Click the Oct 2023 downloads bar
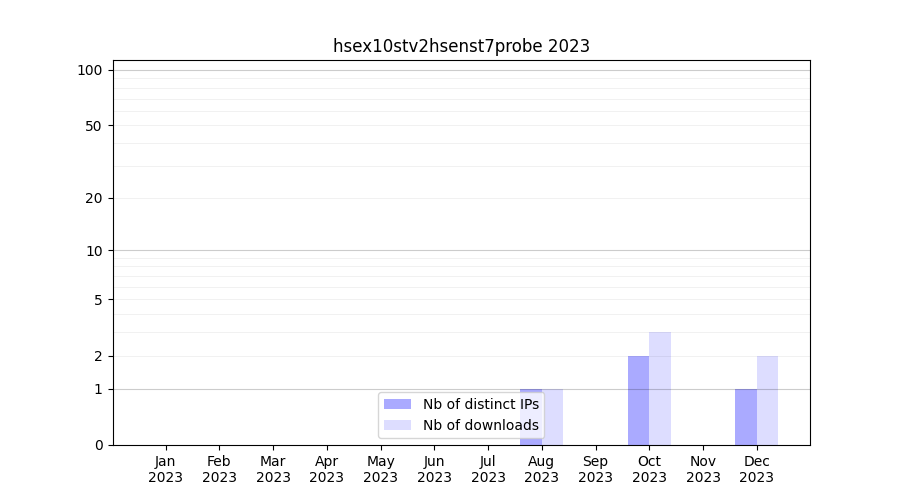This screenshot has width=900, height=500. pos(660,388)
